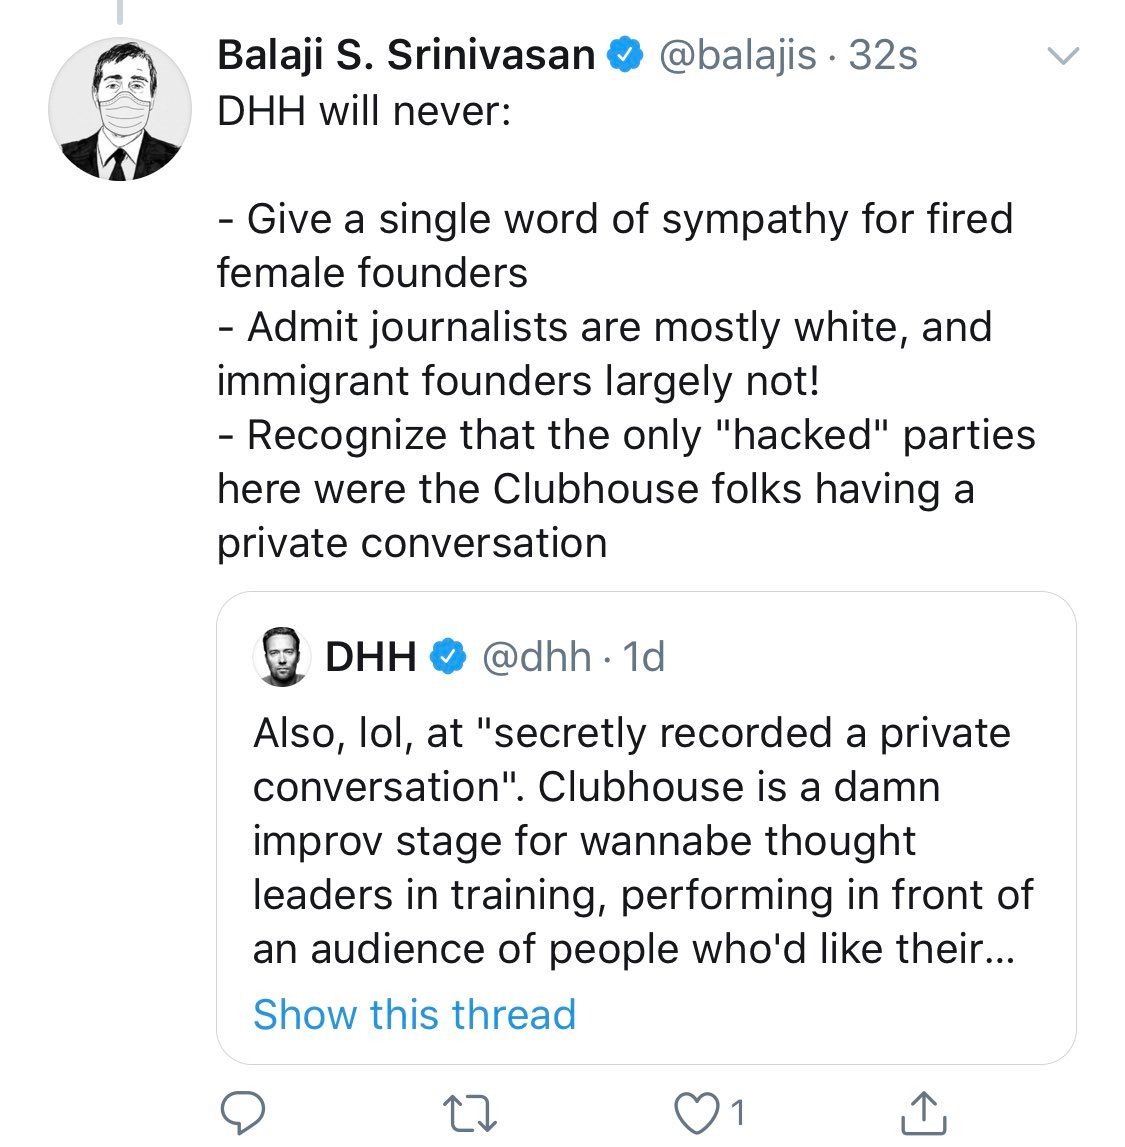1125x1147 pixels.
Task: Tap the 32s timestamp
Action: [x=883, y=56]
